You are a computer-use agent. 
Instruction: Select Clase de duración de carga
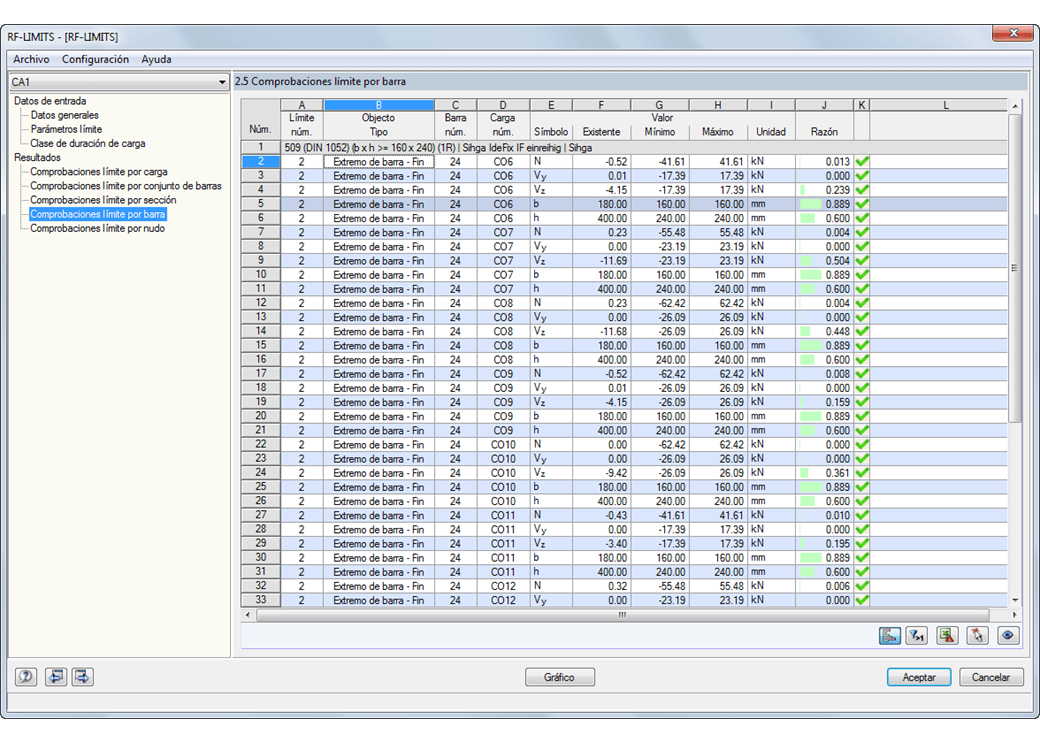click(x=88, y=143)
